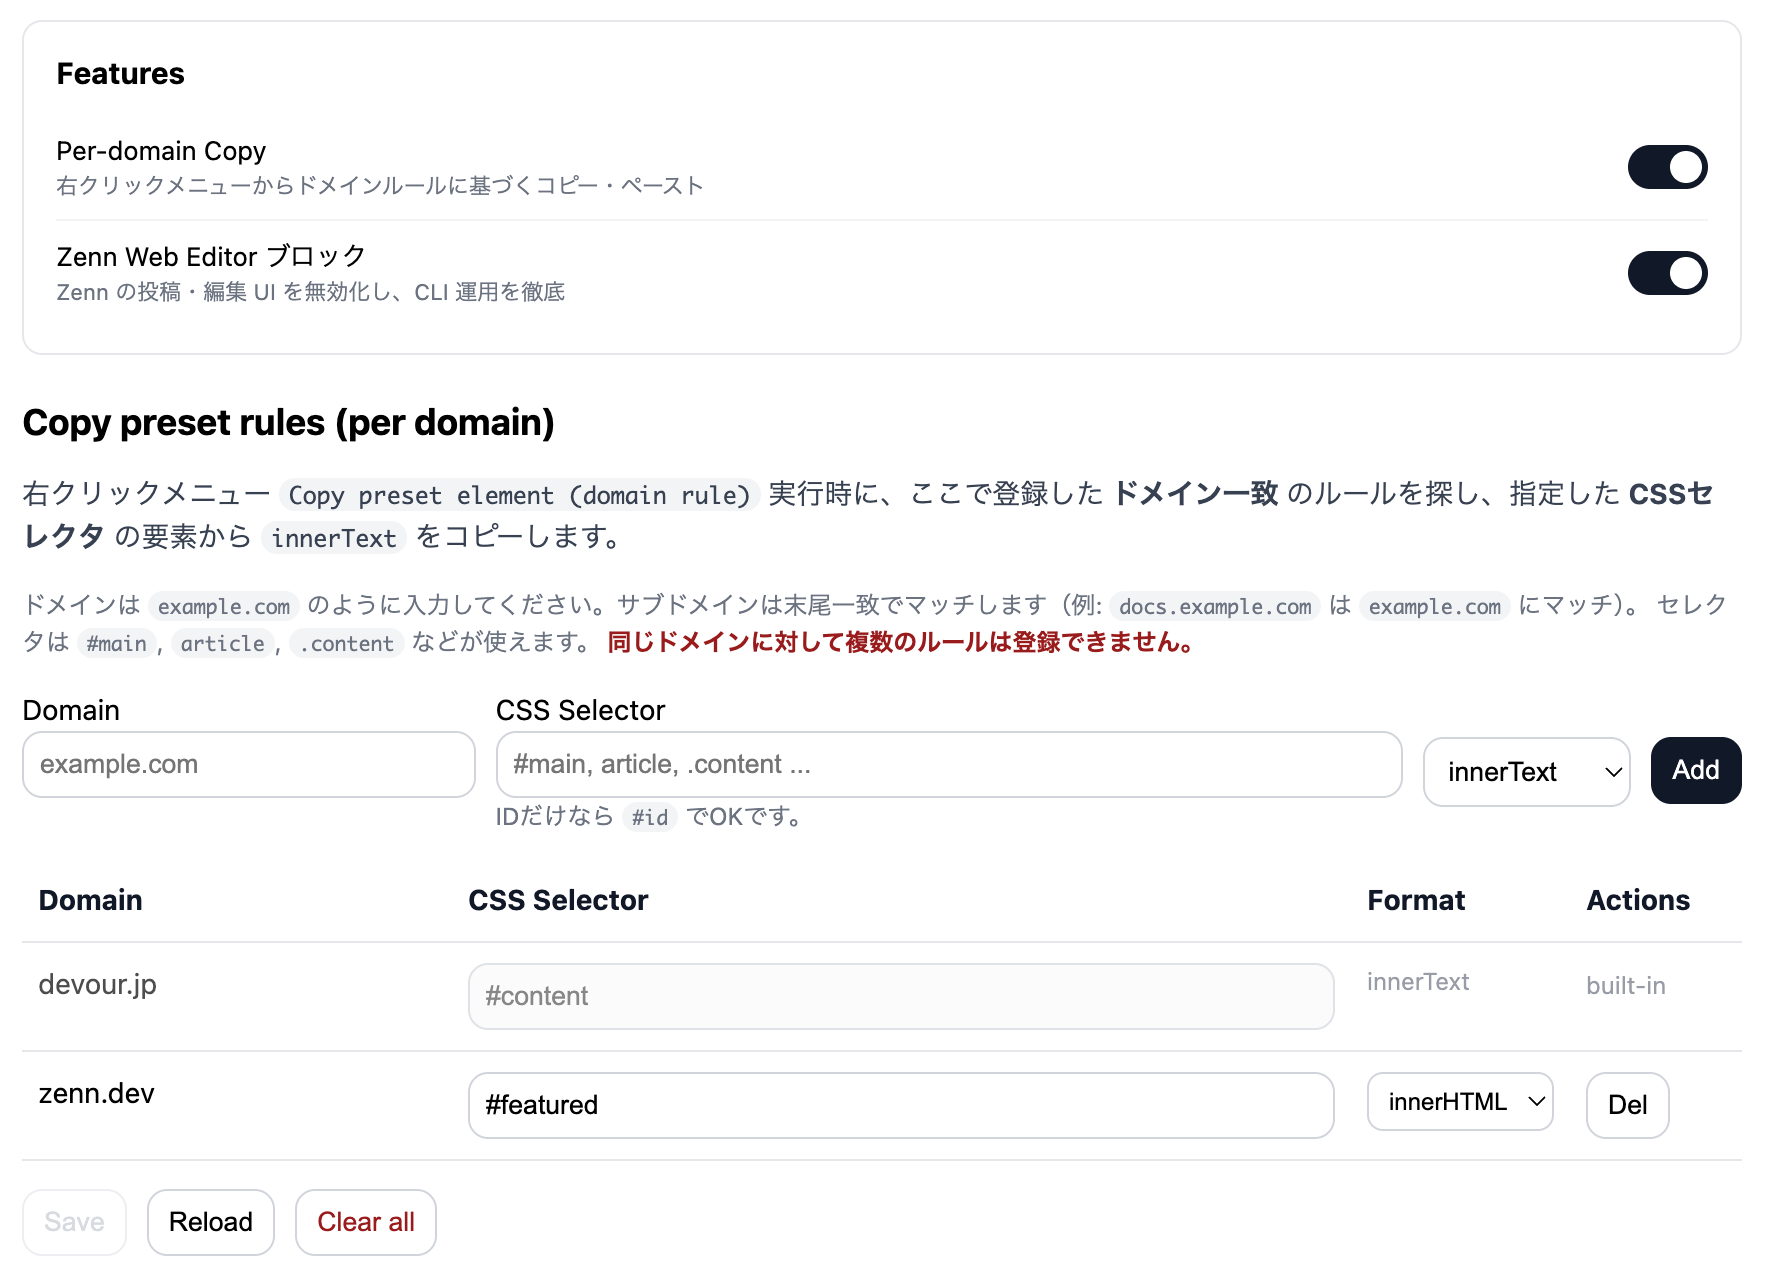Click the Save button
This screenshot has width=1778, height=1282.
74,1222
